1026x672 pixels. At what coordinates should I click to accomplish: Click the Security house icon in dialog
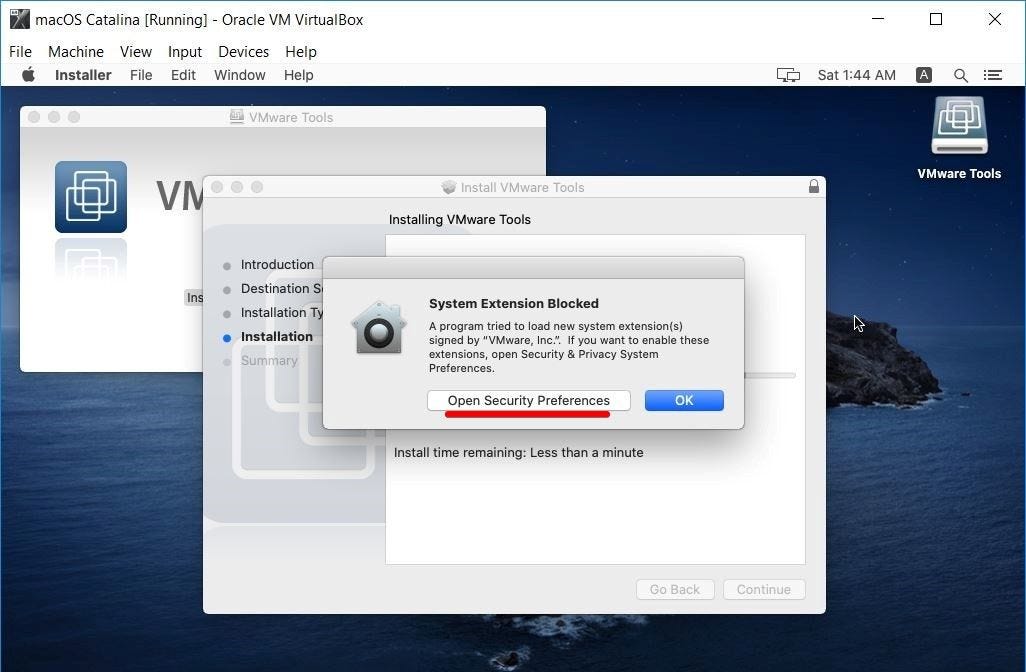[x=379, y=328]
